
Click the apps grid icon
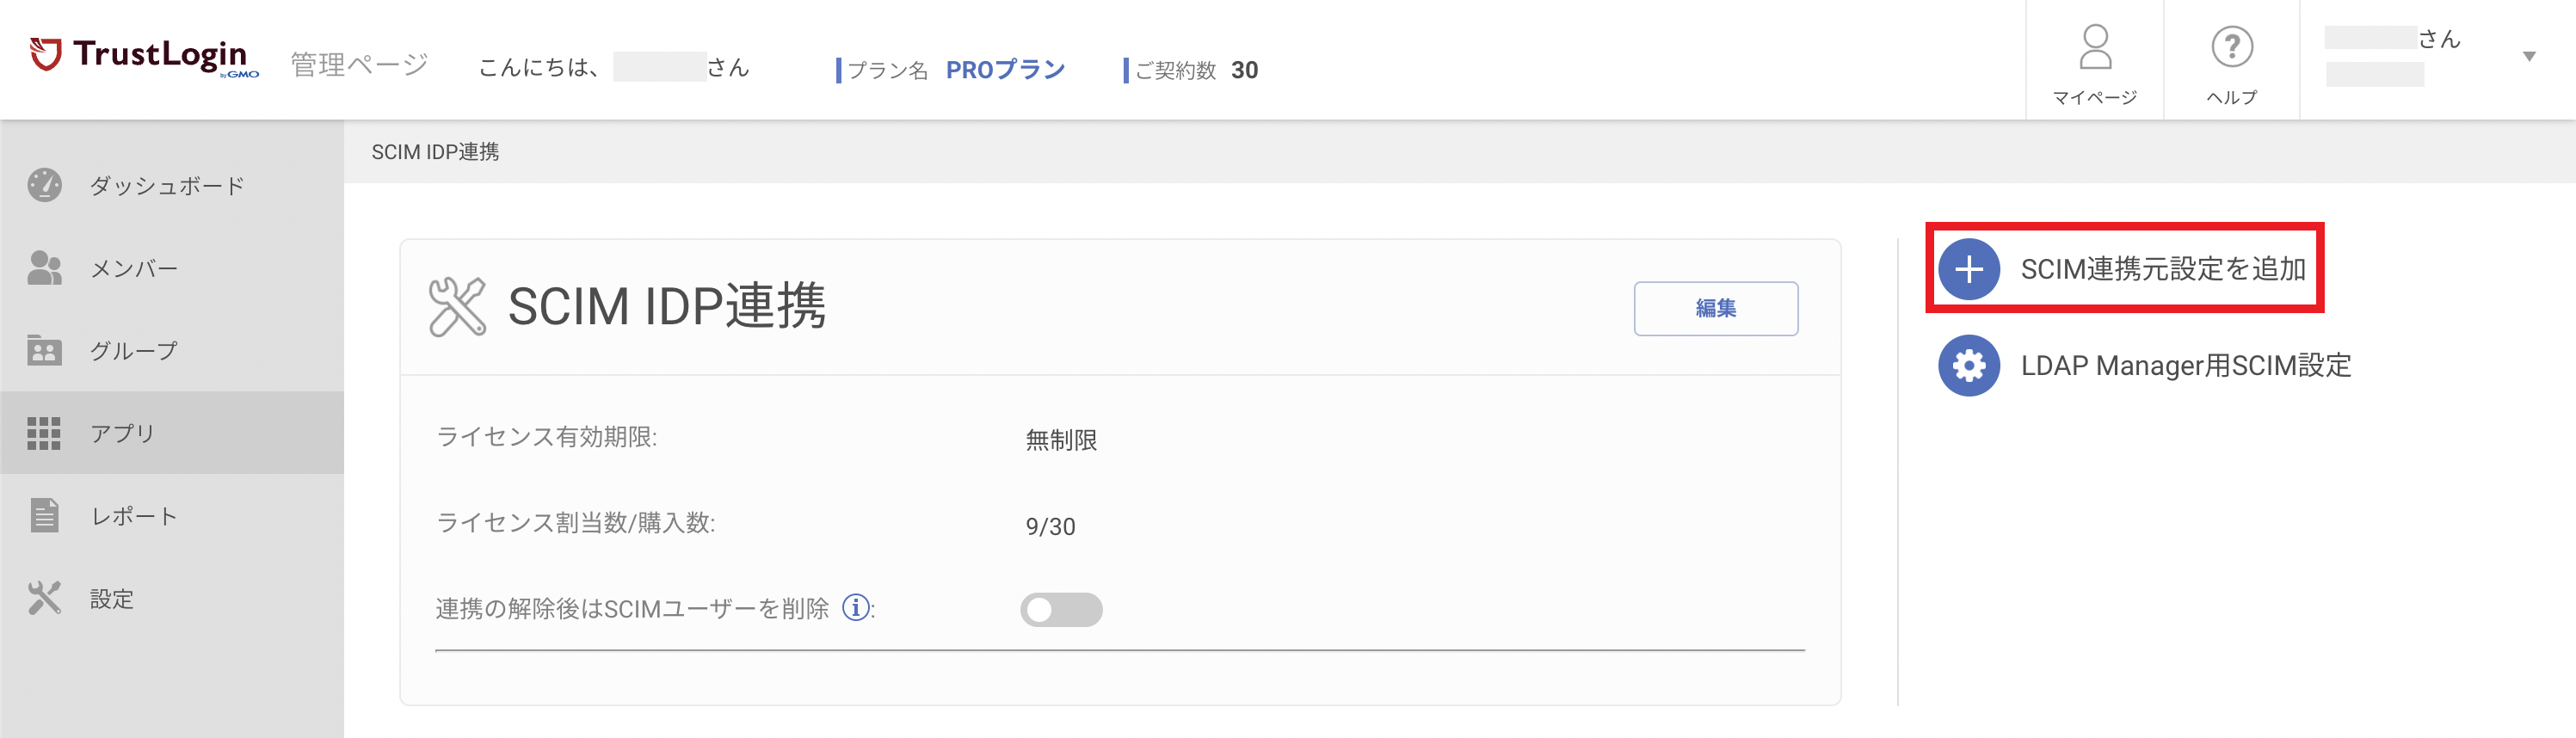(44, 433)
